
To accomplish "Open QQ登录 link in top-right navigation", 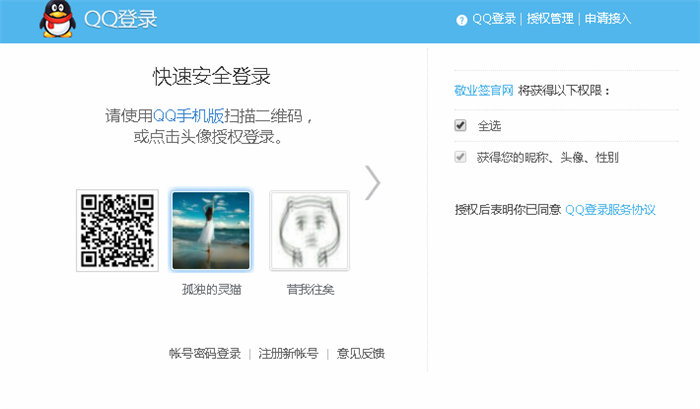I will click(x=494, y=19).
